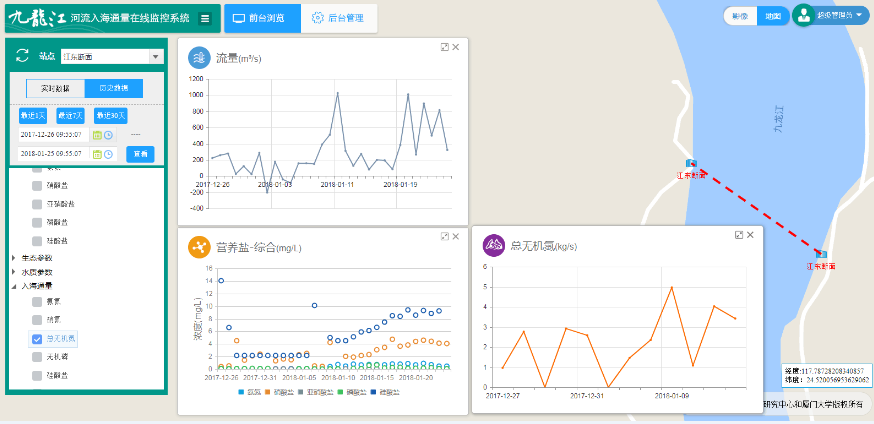Click the 查询 button
Viewport: 874px width, 424px height.
pyautogui.click(x=140, y=154)
